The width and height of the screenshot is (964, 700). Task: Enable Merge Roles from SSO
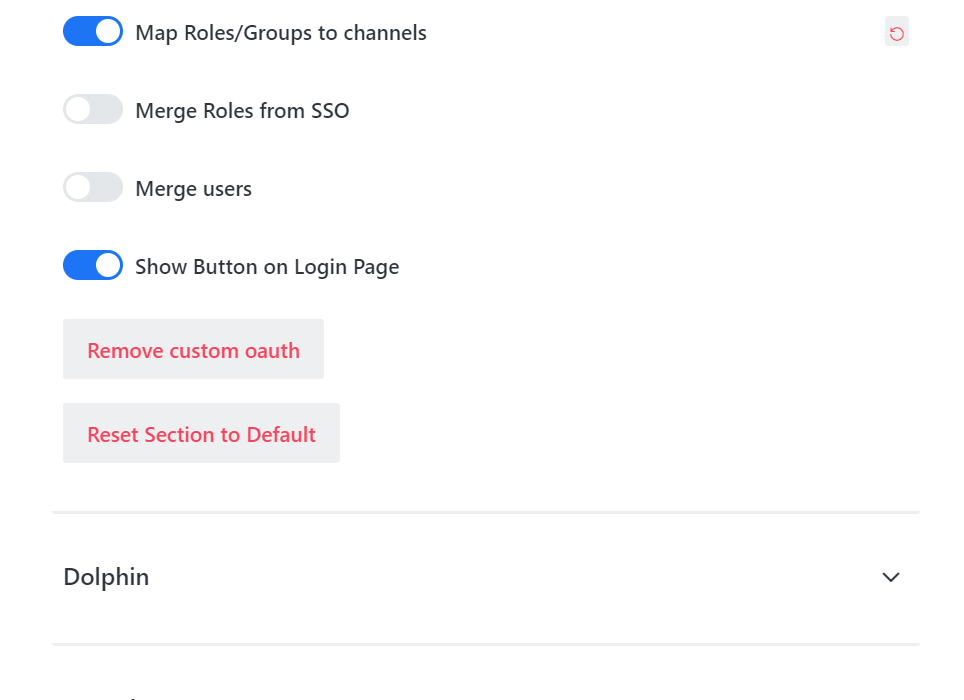[92, 109]
